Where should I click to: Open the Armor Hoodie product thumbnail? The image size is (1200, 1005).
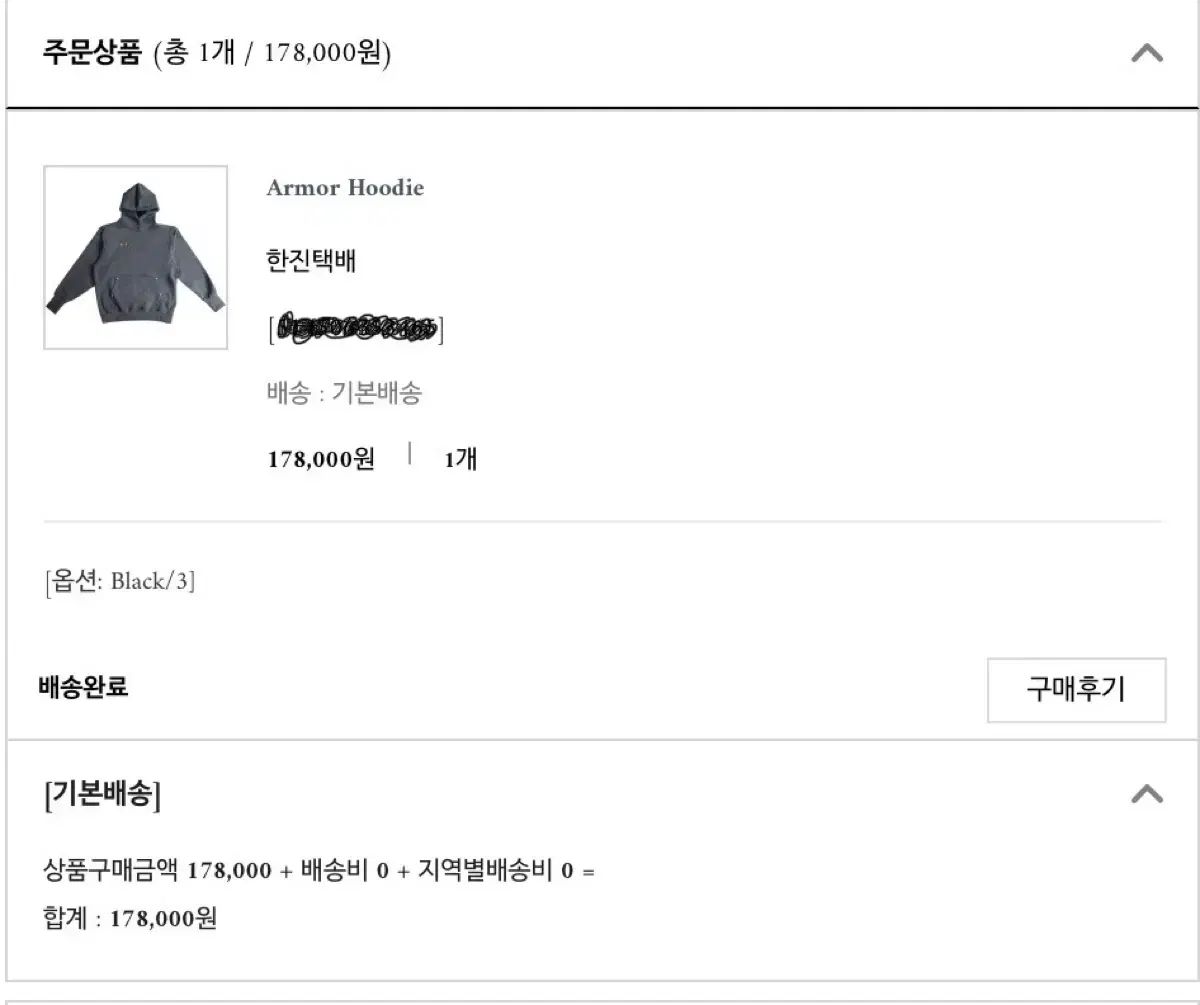point(135,257)
